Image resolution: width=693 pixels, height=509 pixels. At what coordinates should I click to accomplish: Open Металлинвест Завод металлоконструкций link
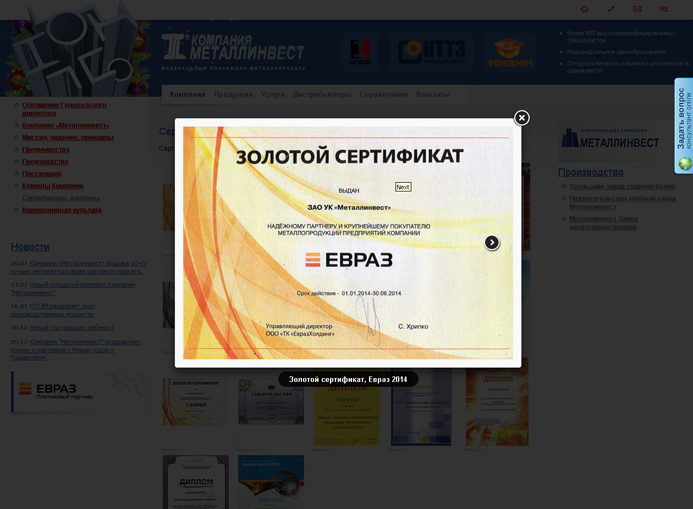pyautogui.click(x=603, y=223)
